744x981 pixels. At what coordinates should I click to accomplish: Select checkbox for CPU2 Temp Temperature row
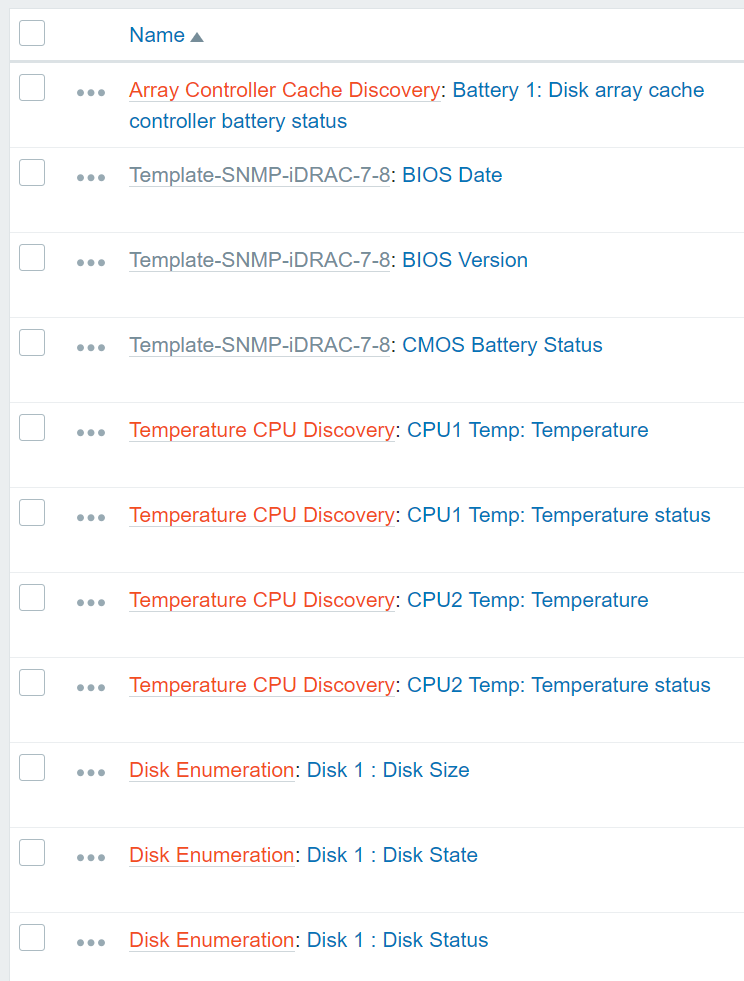pos(32,598)
